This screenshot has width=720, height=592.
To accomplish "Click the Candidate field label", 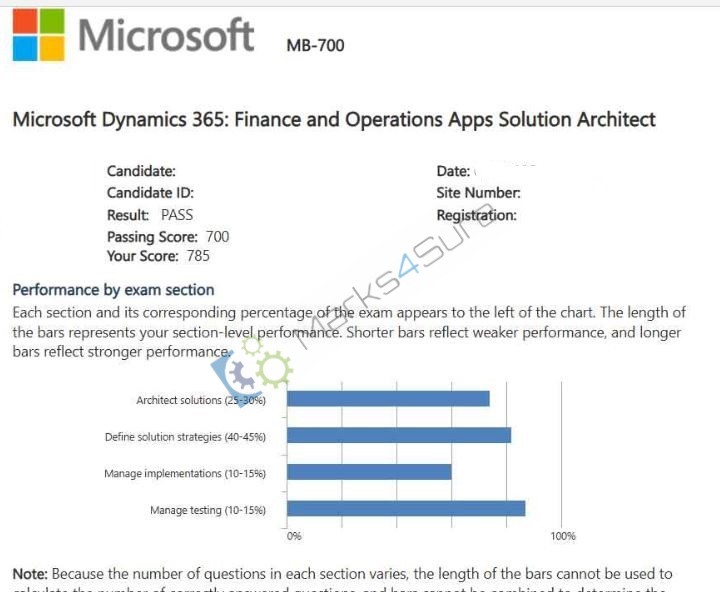I will coord(141,171).
